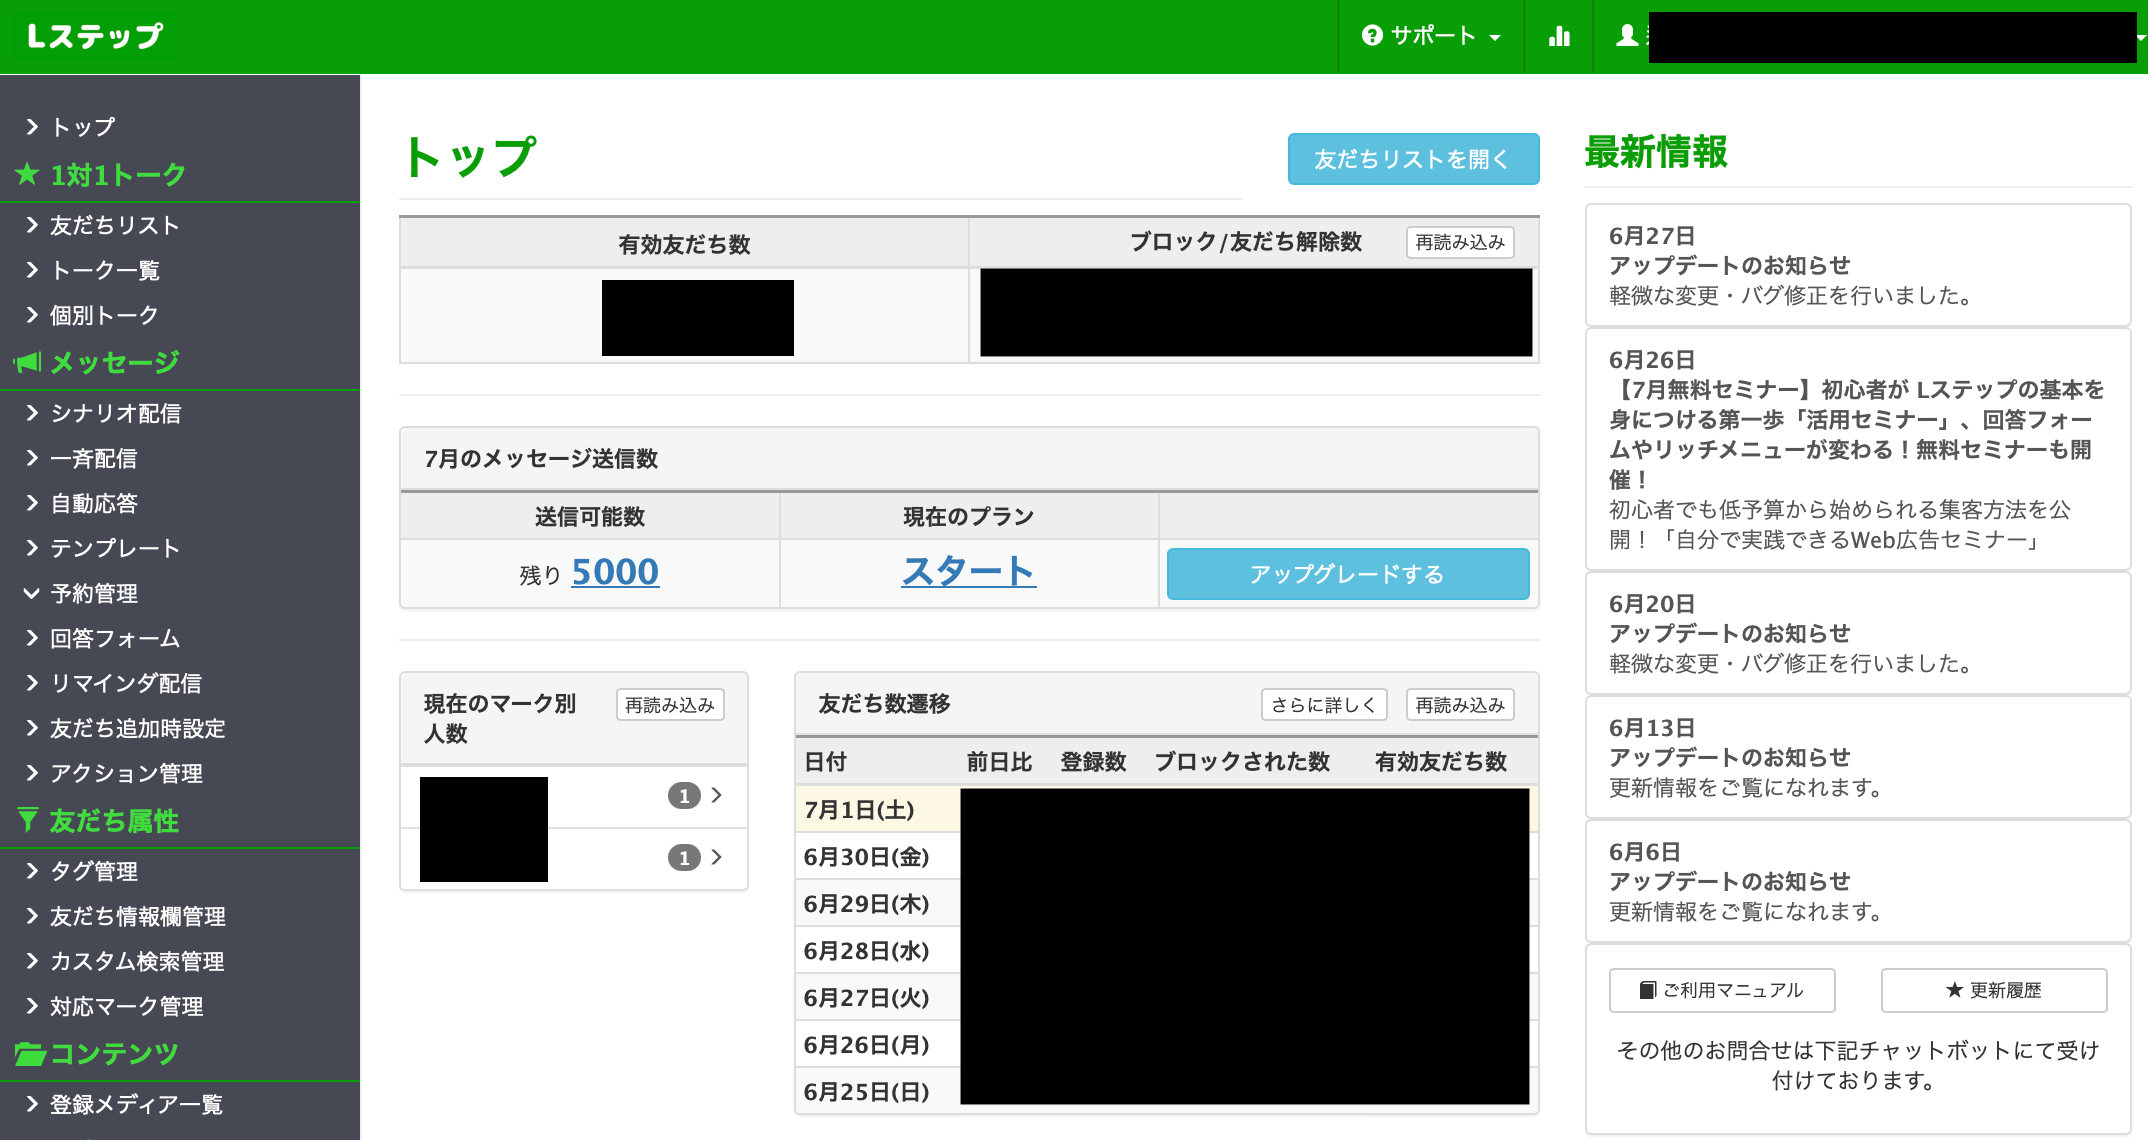Open first mark row chevron arrow
This screenshot has width=2148, height=1140.
click(x=716, y=796)
